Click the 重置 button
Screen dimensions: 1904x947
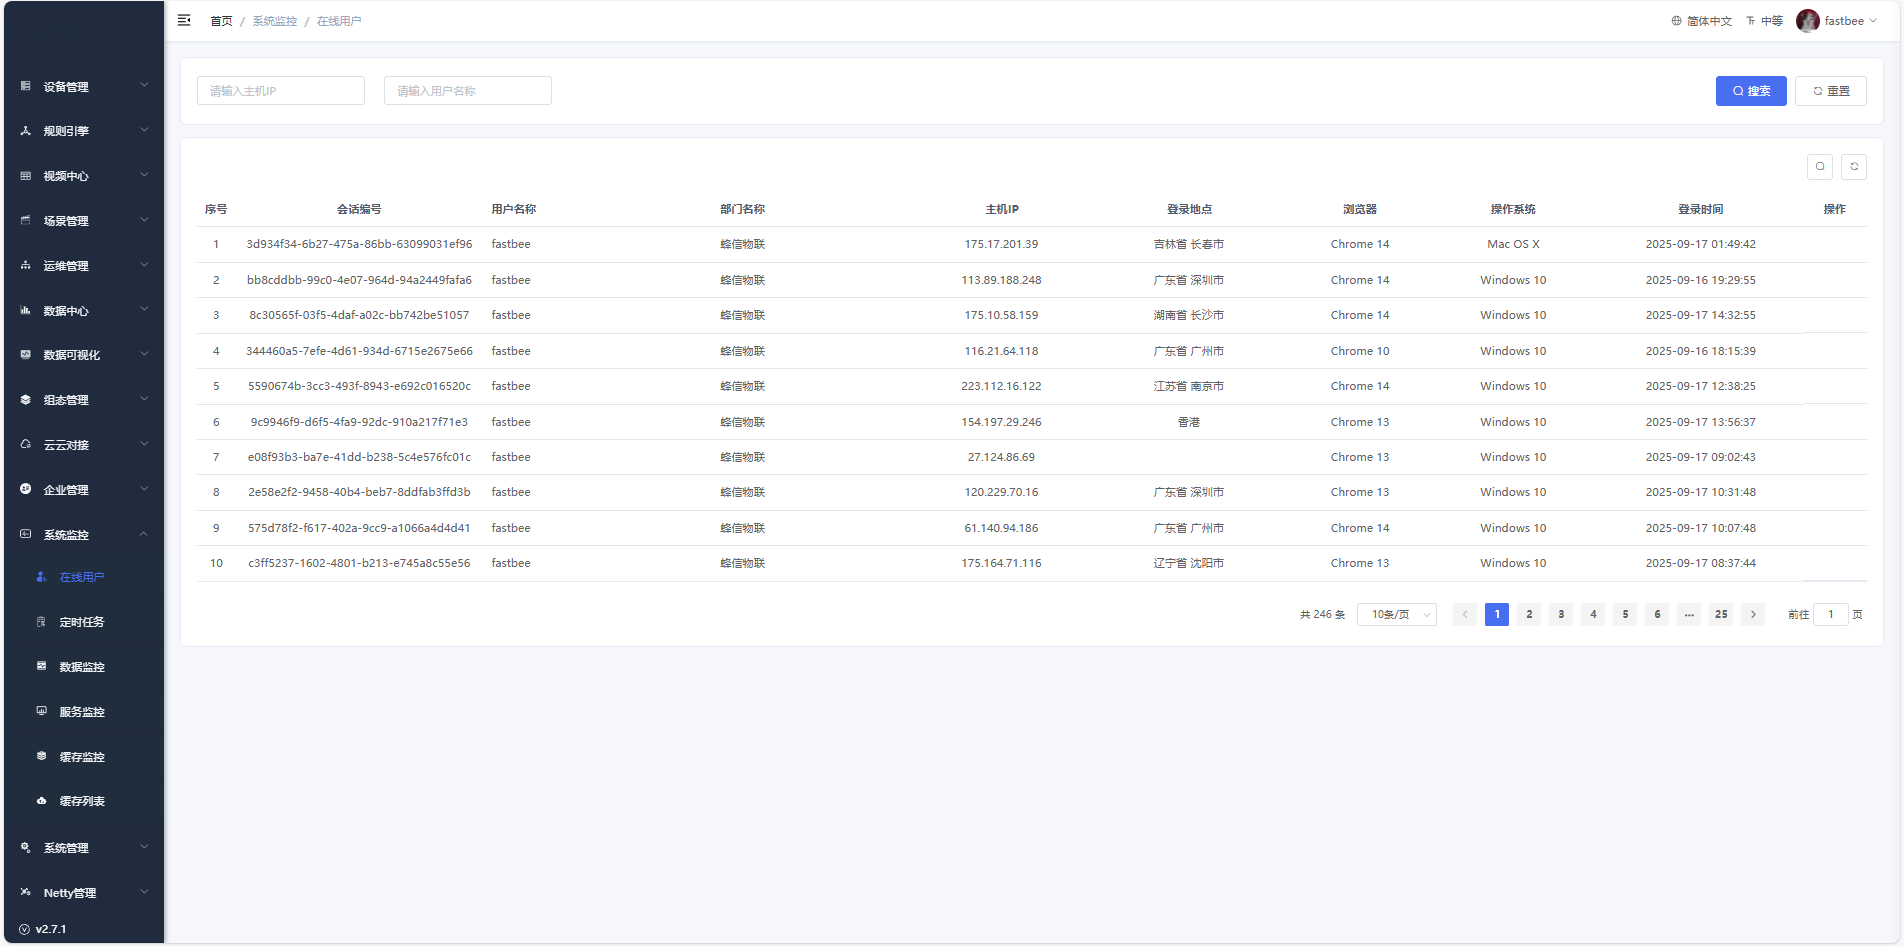pyautogui.click(x=1830, y=91)
